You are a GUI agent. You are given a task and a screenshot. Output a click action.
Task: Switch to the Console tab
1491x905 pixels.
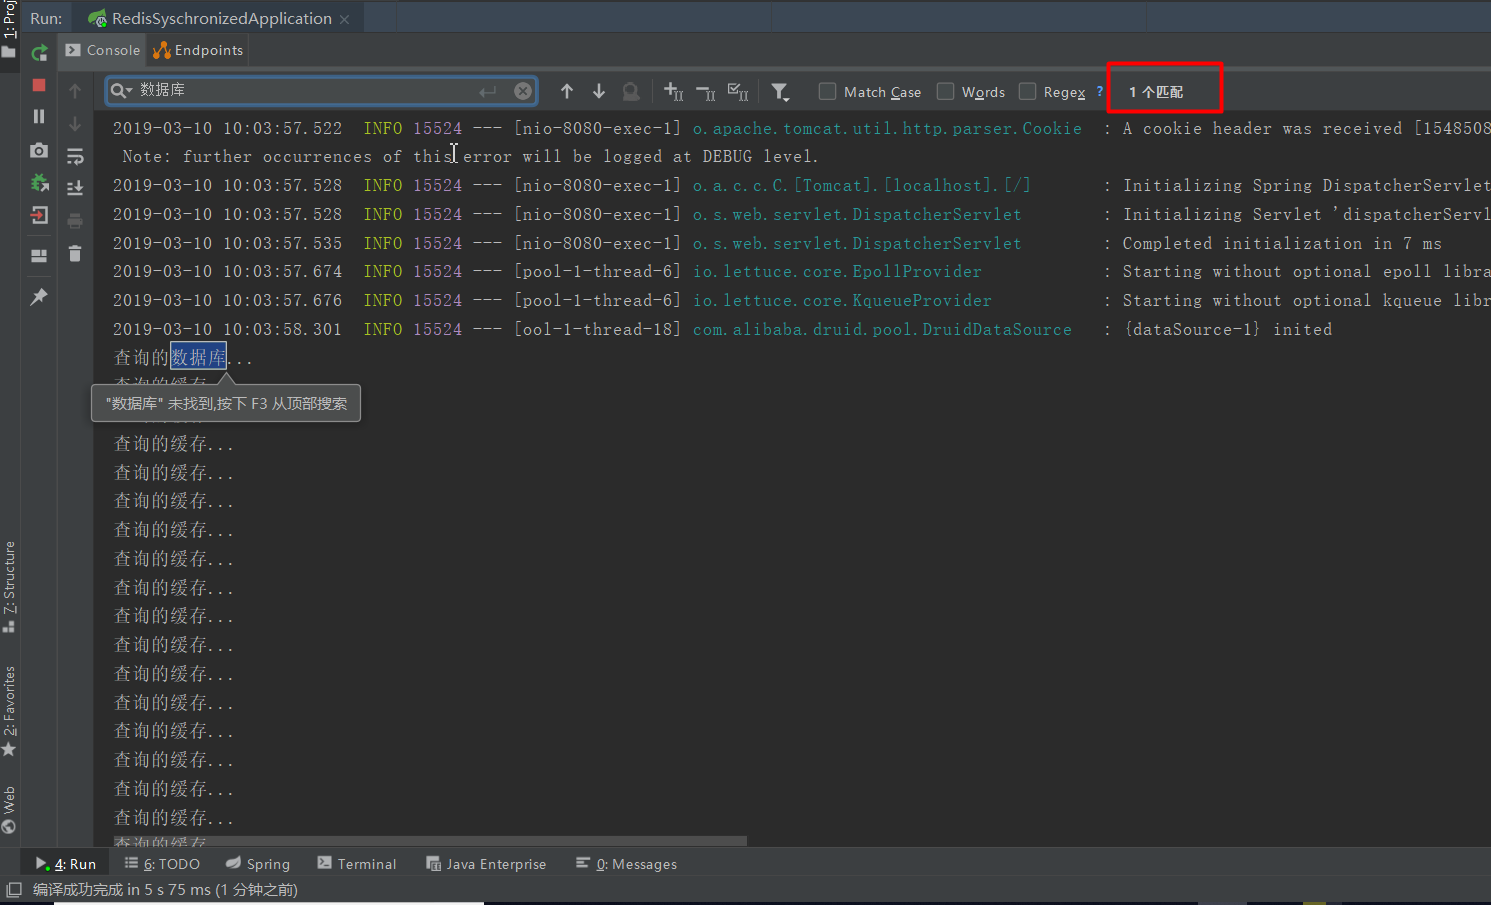coord(103,50)
